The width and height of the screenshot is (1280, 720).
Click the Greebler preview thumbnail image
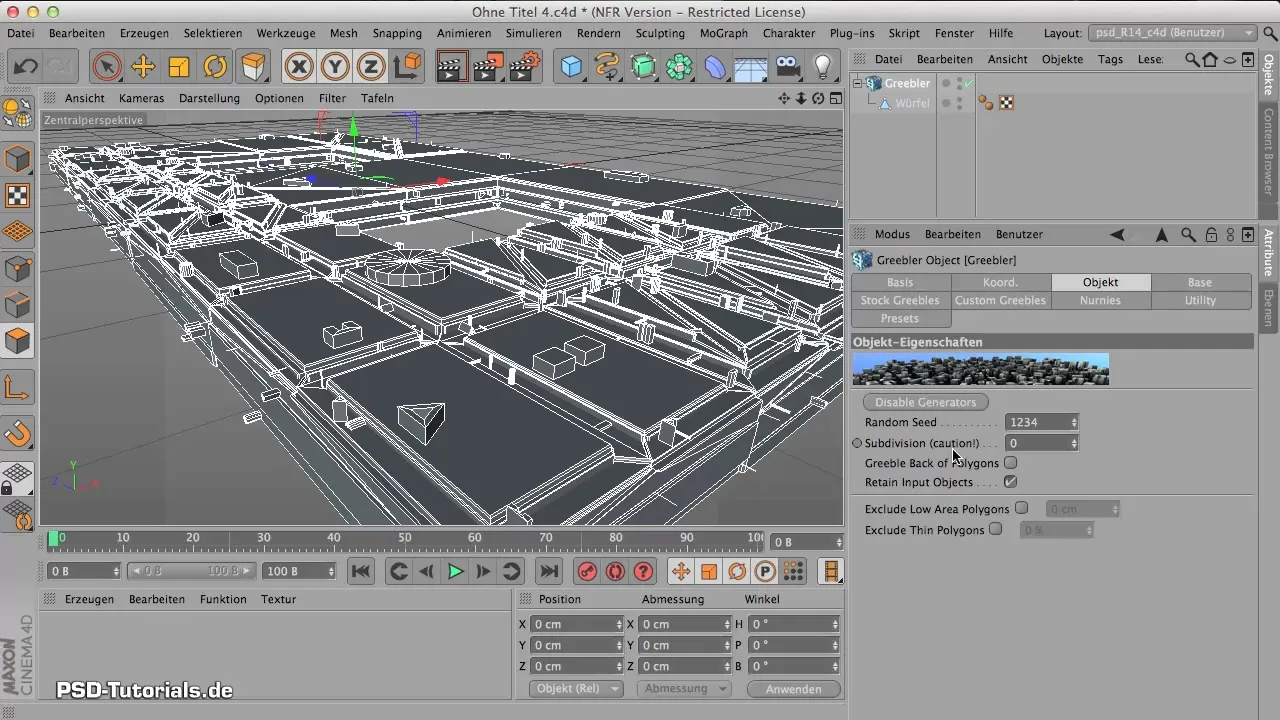click(980, 369)
